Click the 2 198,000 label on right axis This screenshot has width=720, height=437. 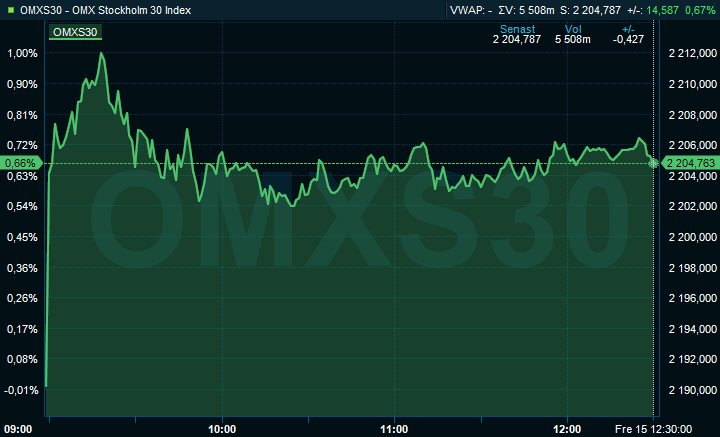click(x=692, y=268)
